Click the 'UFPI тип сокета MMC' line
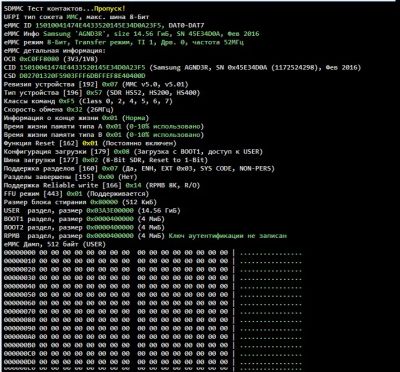Viewport: 400px width, 372px height. (x=76, y=17)
